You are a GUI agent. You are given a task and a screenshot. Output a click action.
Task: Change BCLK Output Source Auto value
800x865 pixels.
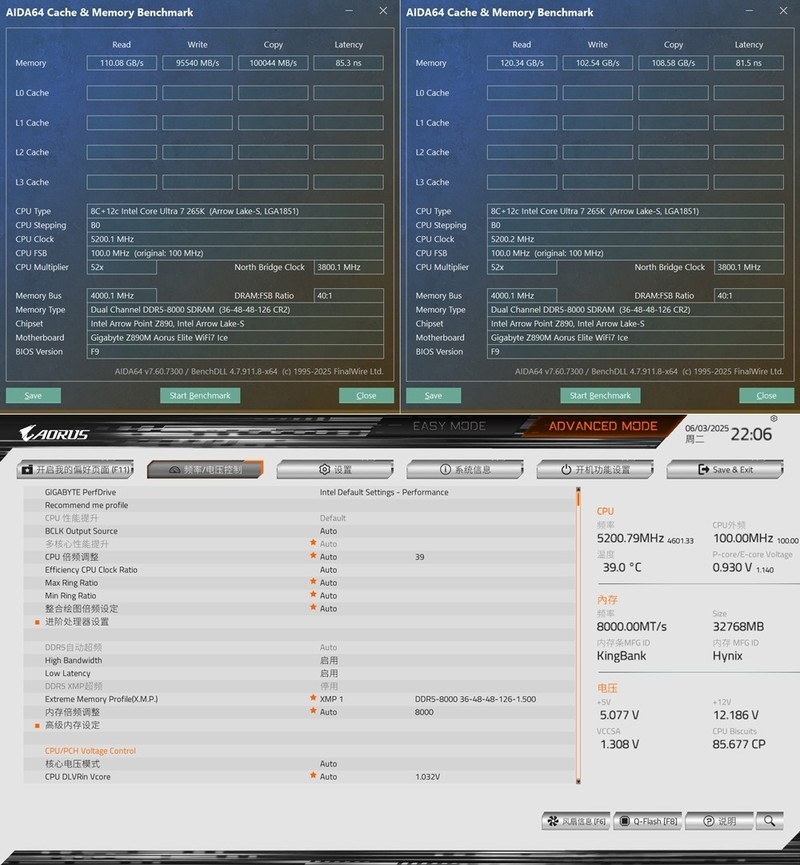(x=328, y=531)
